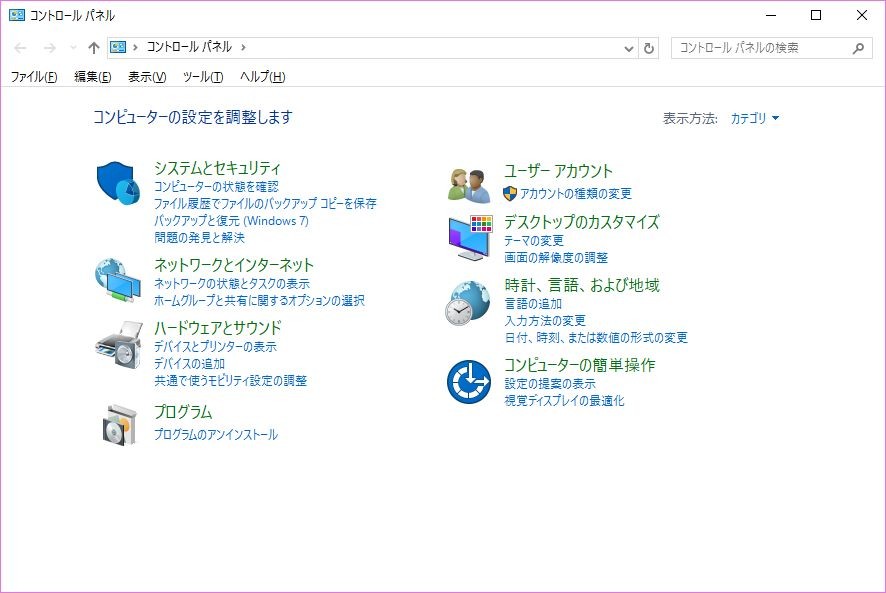886x593 pixels.
Task: Expand the カテゴリ view-by dropdown
Action: 754,118
